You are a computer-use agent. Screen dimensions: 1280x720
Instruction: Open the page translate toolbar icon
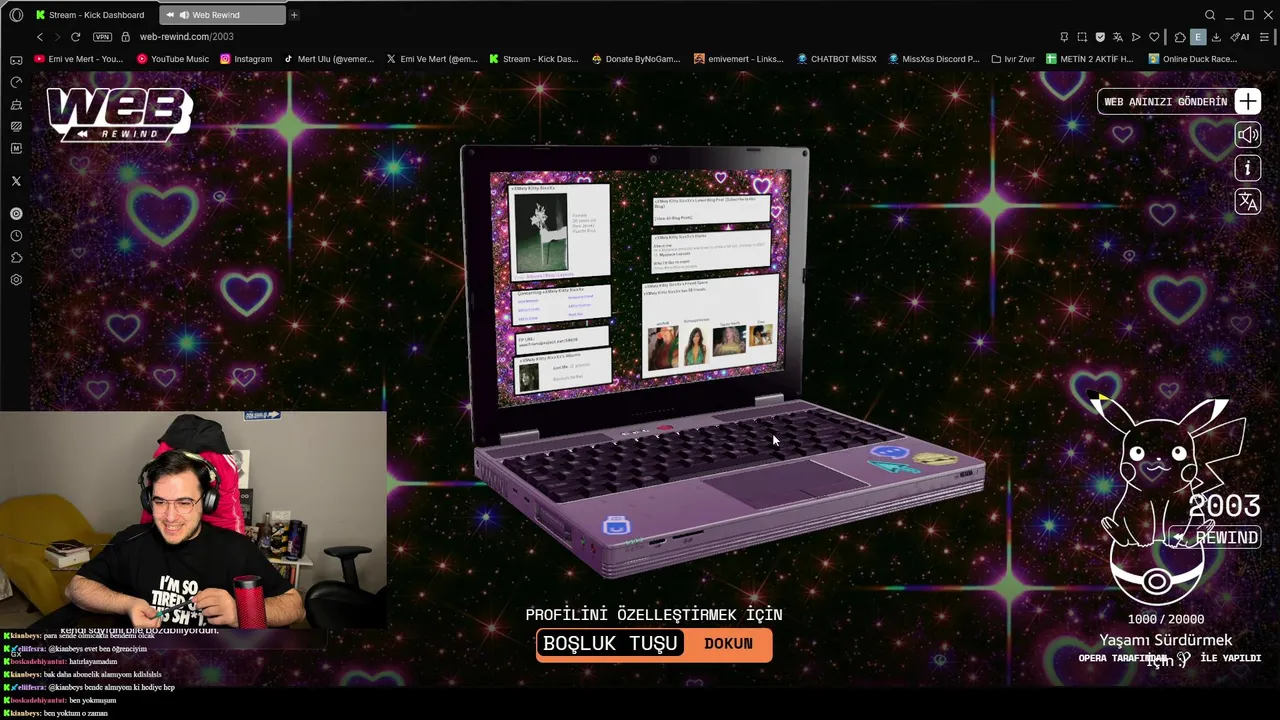1118,37
